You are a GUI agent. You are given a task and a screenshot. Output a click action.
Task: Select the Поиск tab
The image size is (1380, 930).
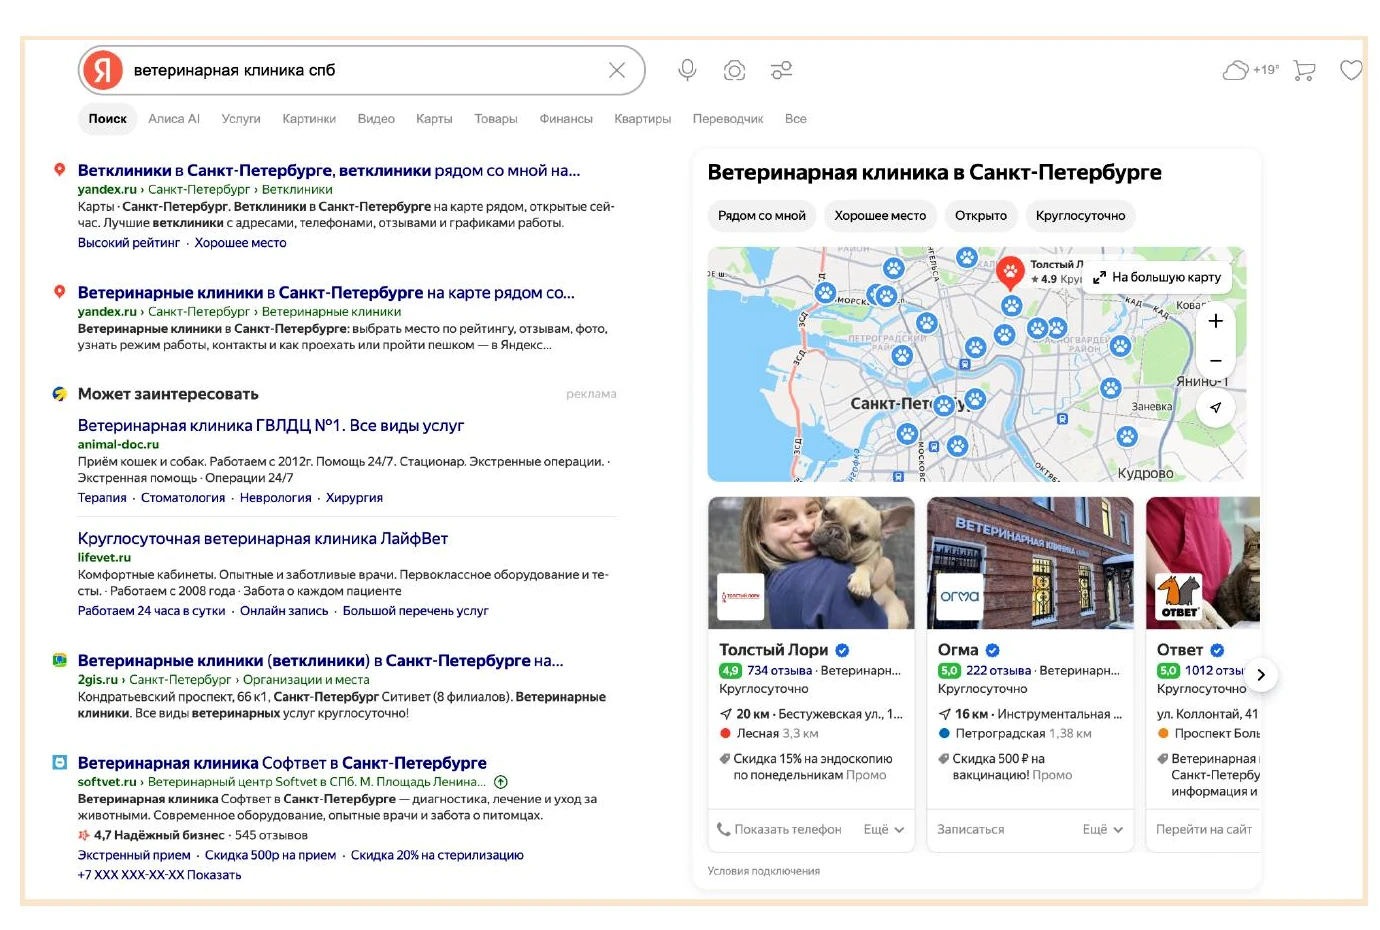pyautogui.click(x=108, y=119)
